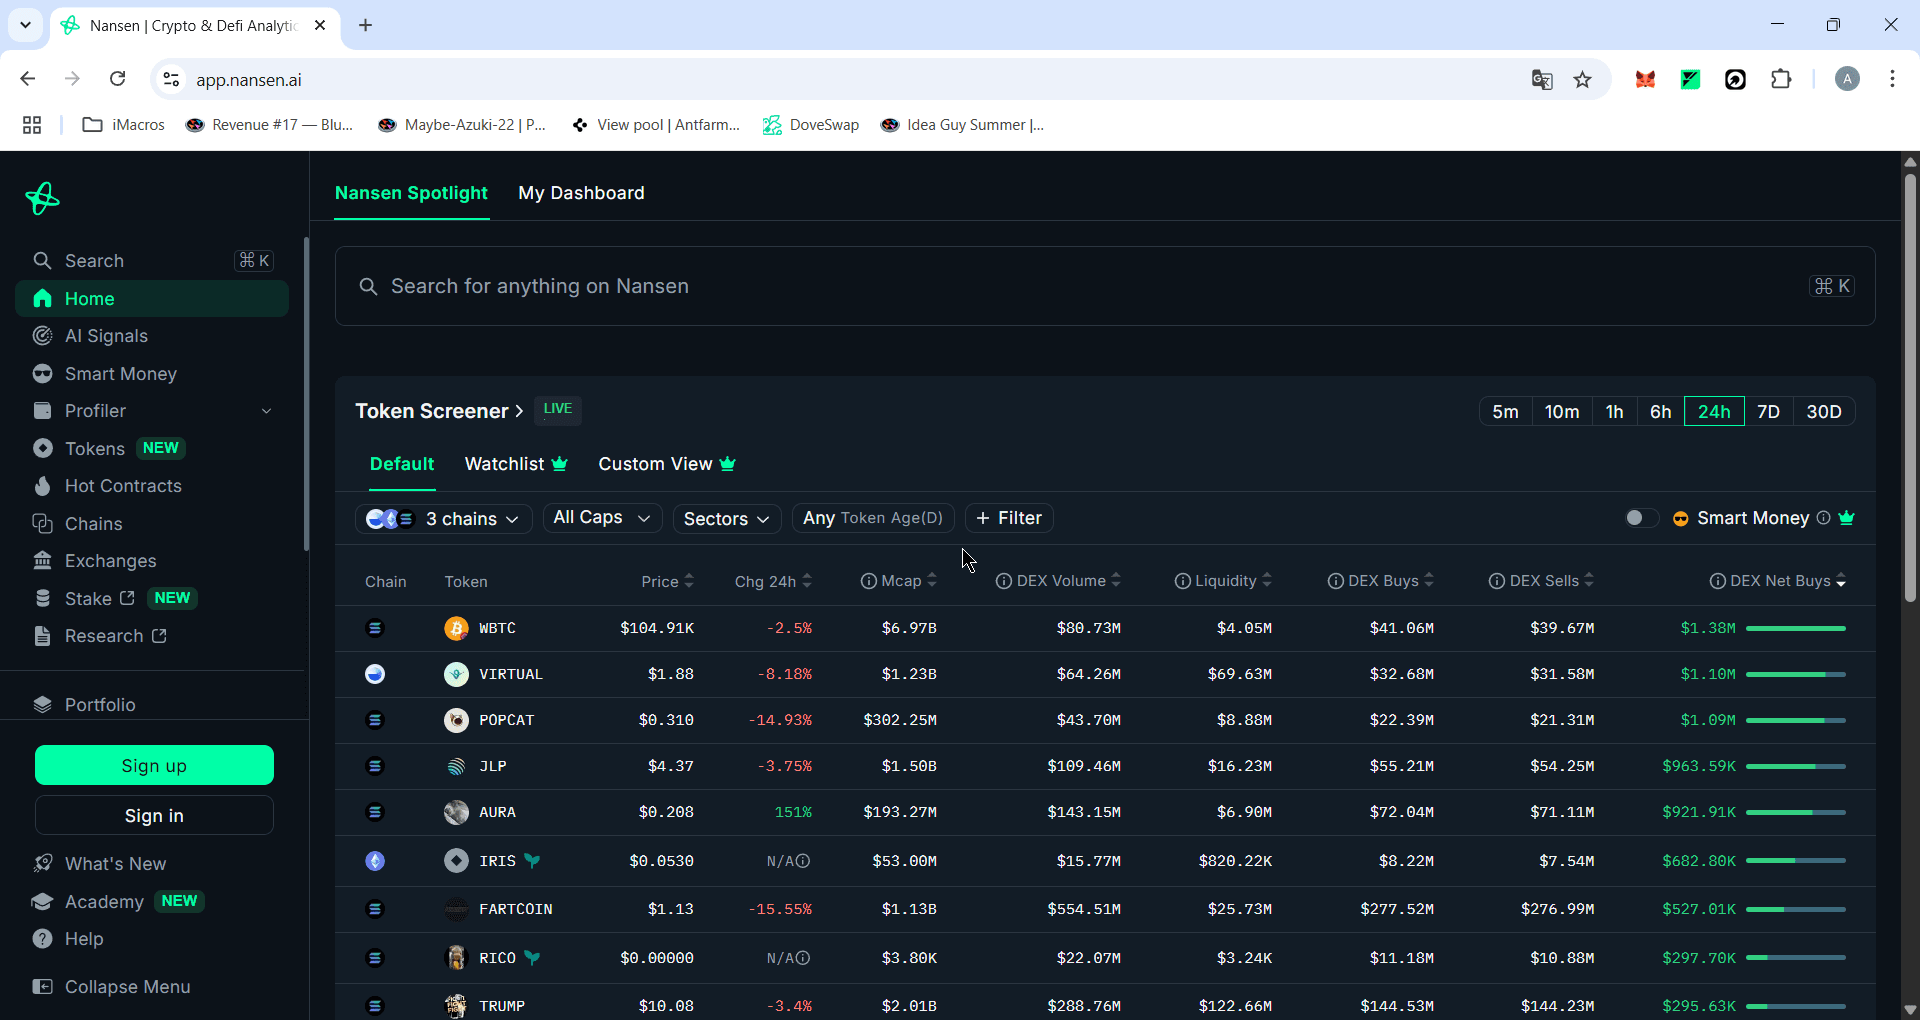Screen dimensions: 1920x1020
Task: Select the 5m timeframe
Action: coord(1505,412)
